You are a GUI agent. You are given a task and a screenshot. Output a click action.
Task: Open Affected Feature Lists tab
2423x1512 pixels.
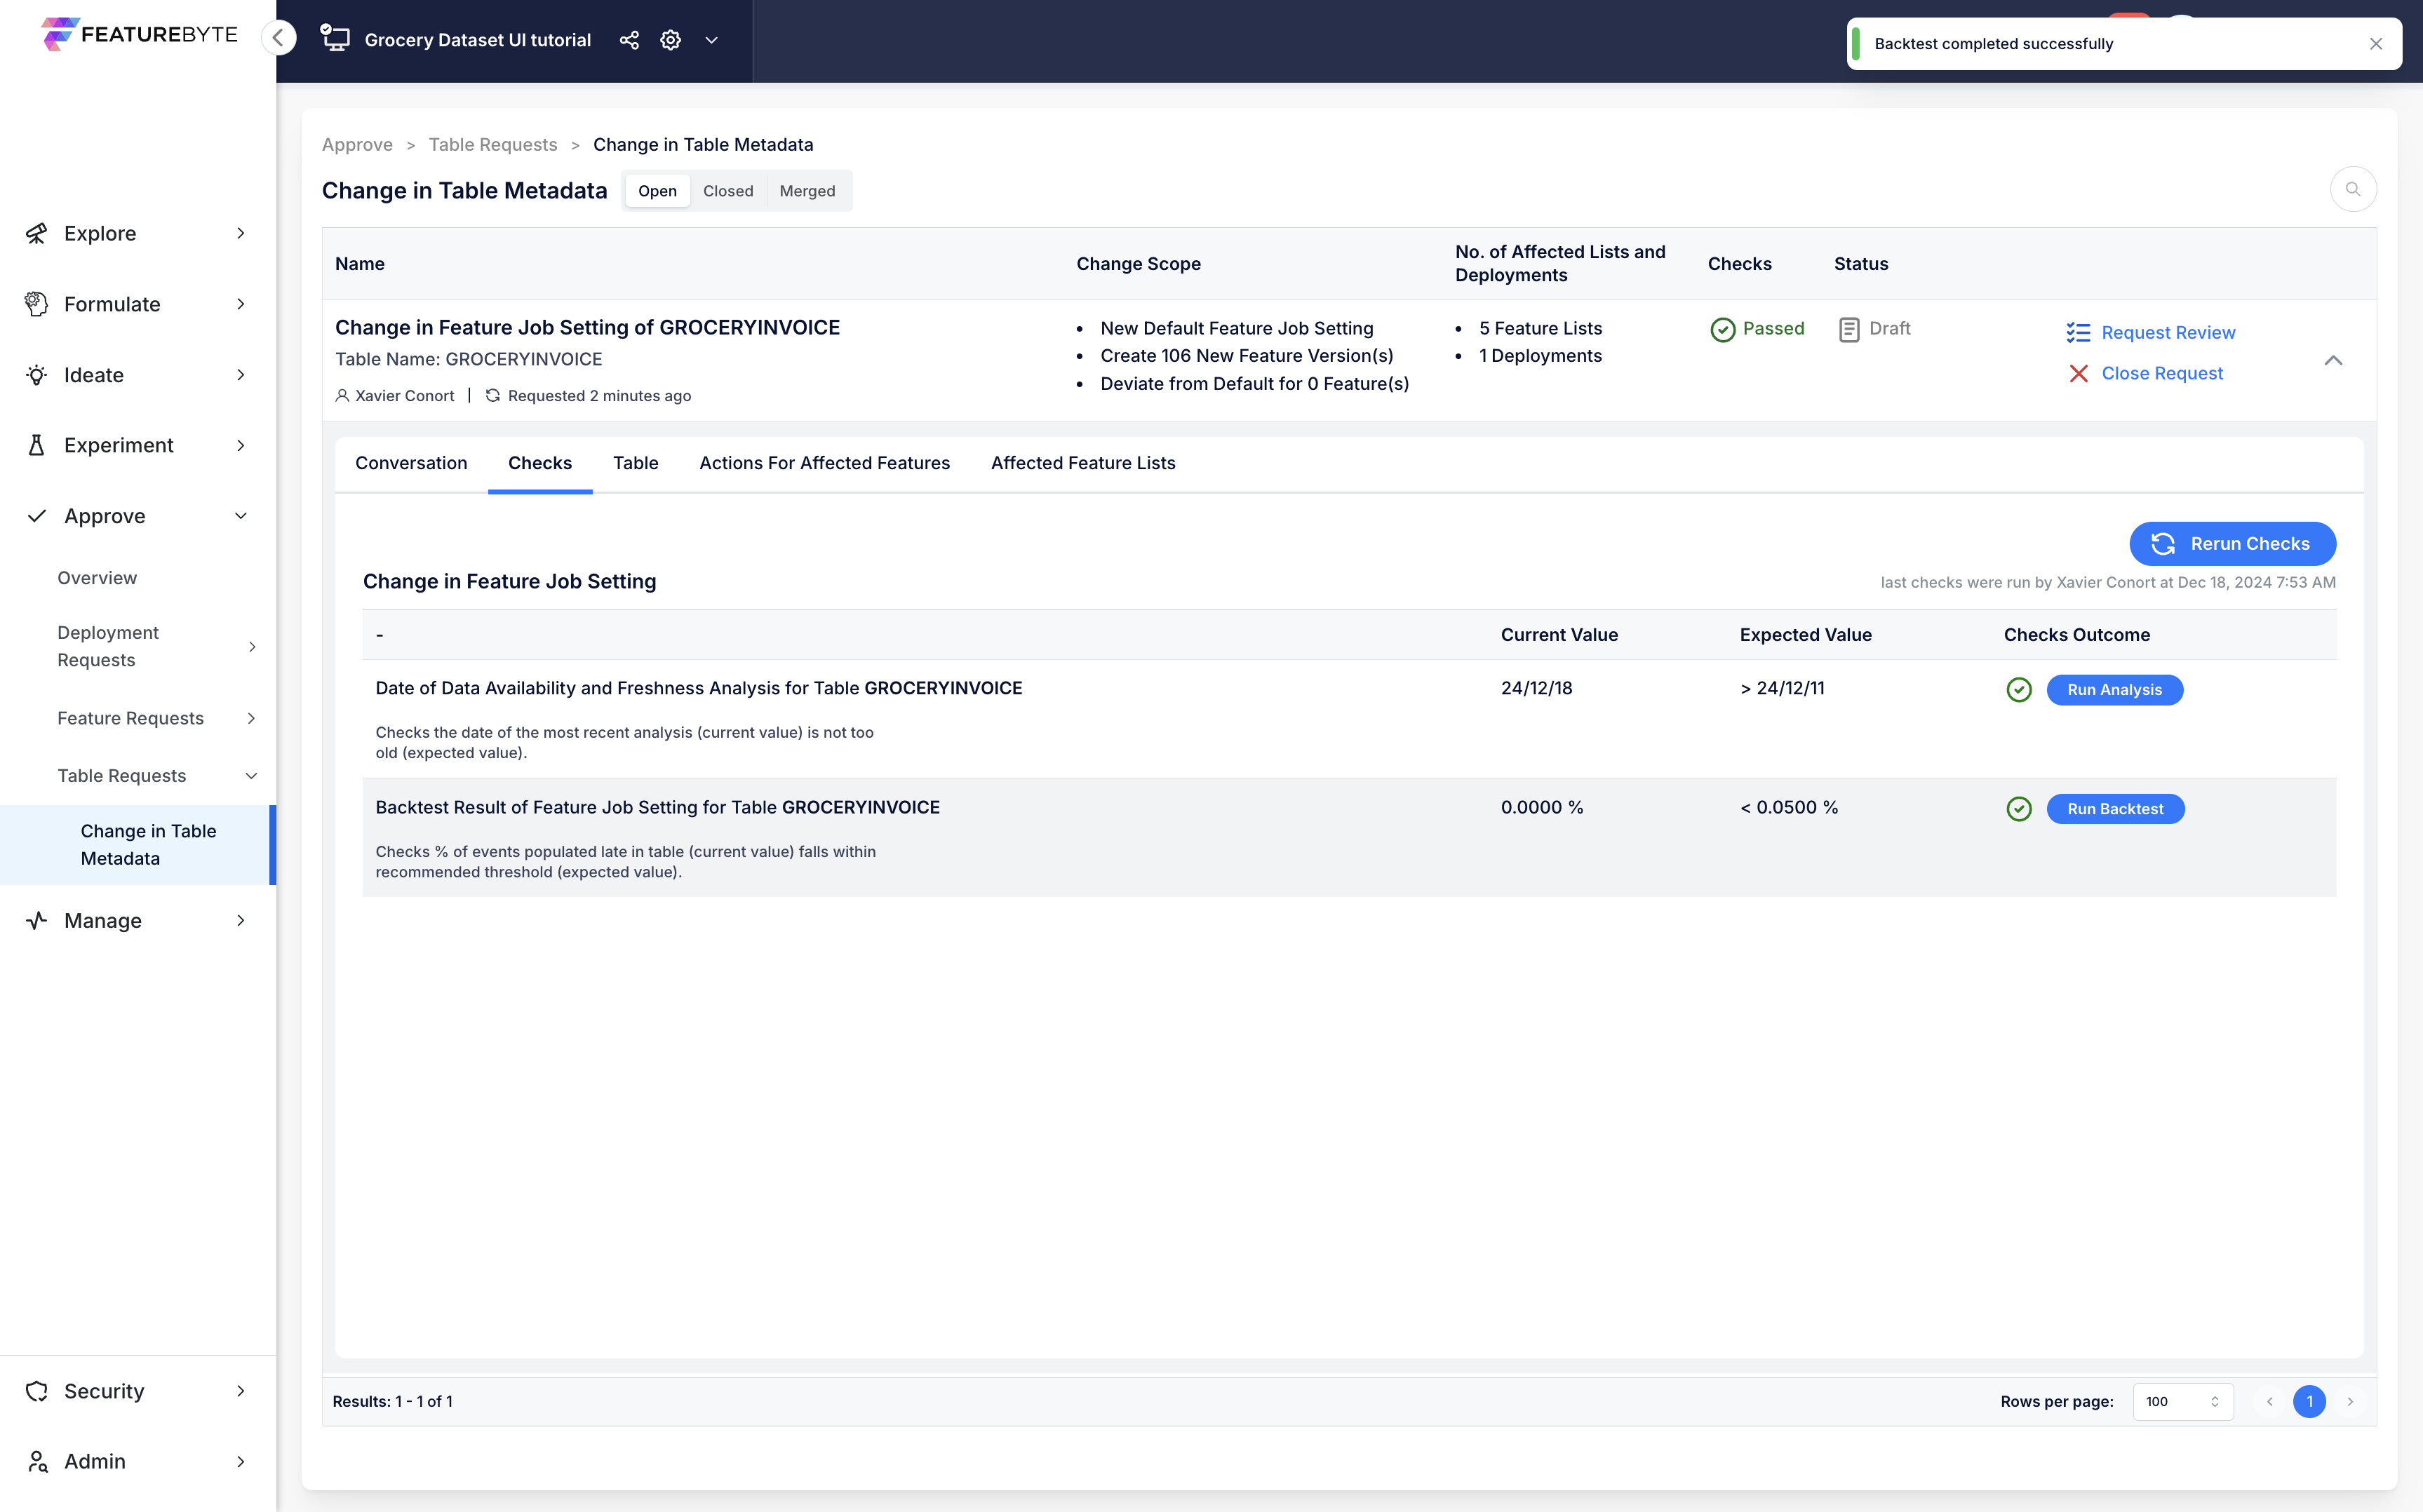(x=1083, y=463)
